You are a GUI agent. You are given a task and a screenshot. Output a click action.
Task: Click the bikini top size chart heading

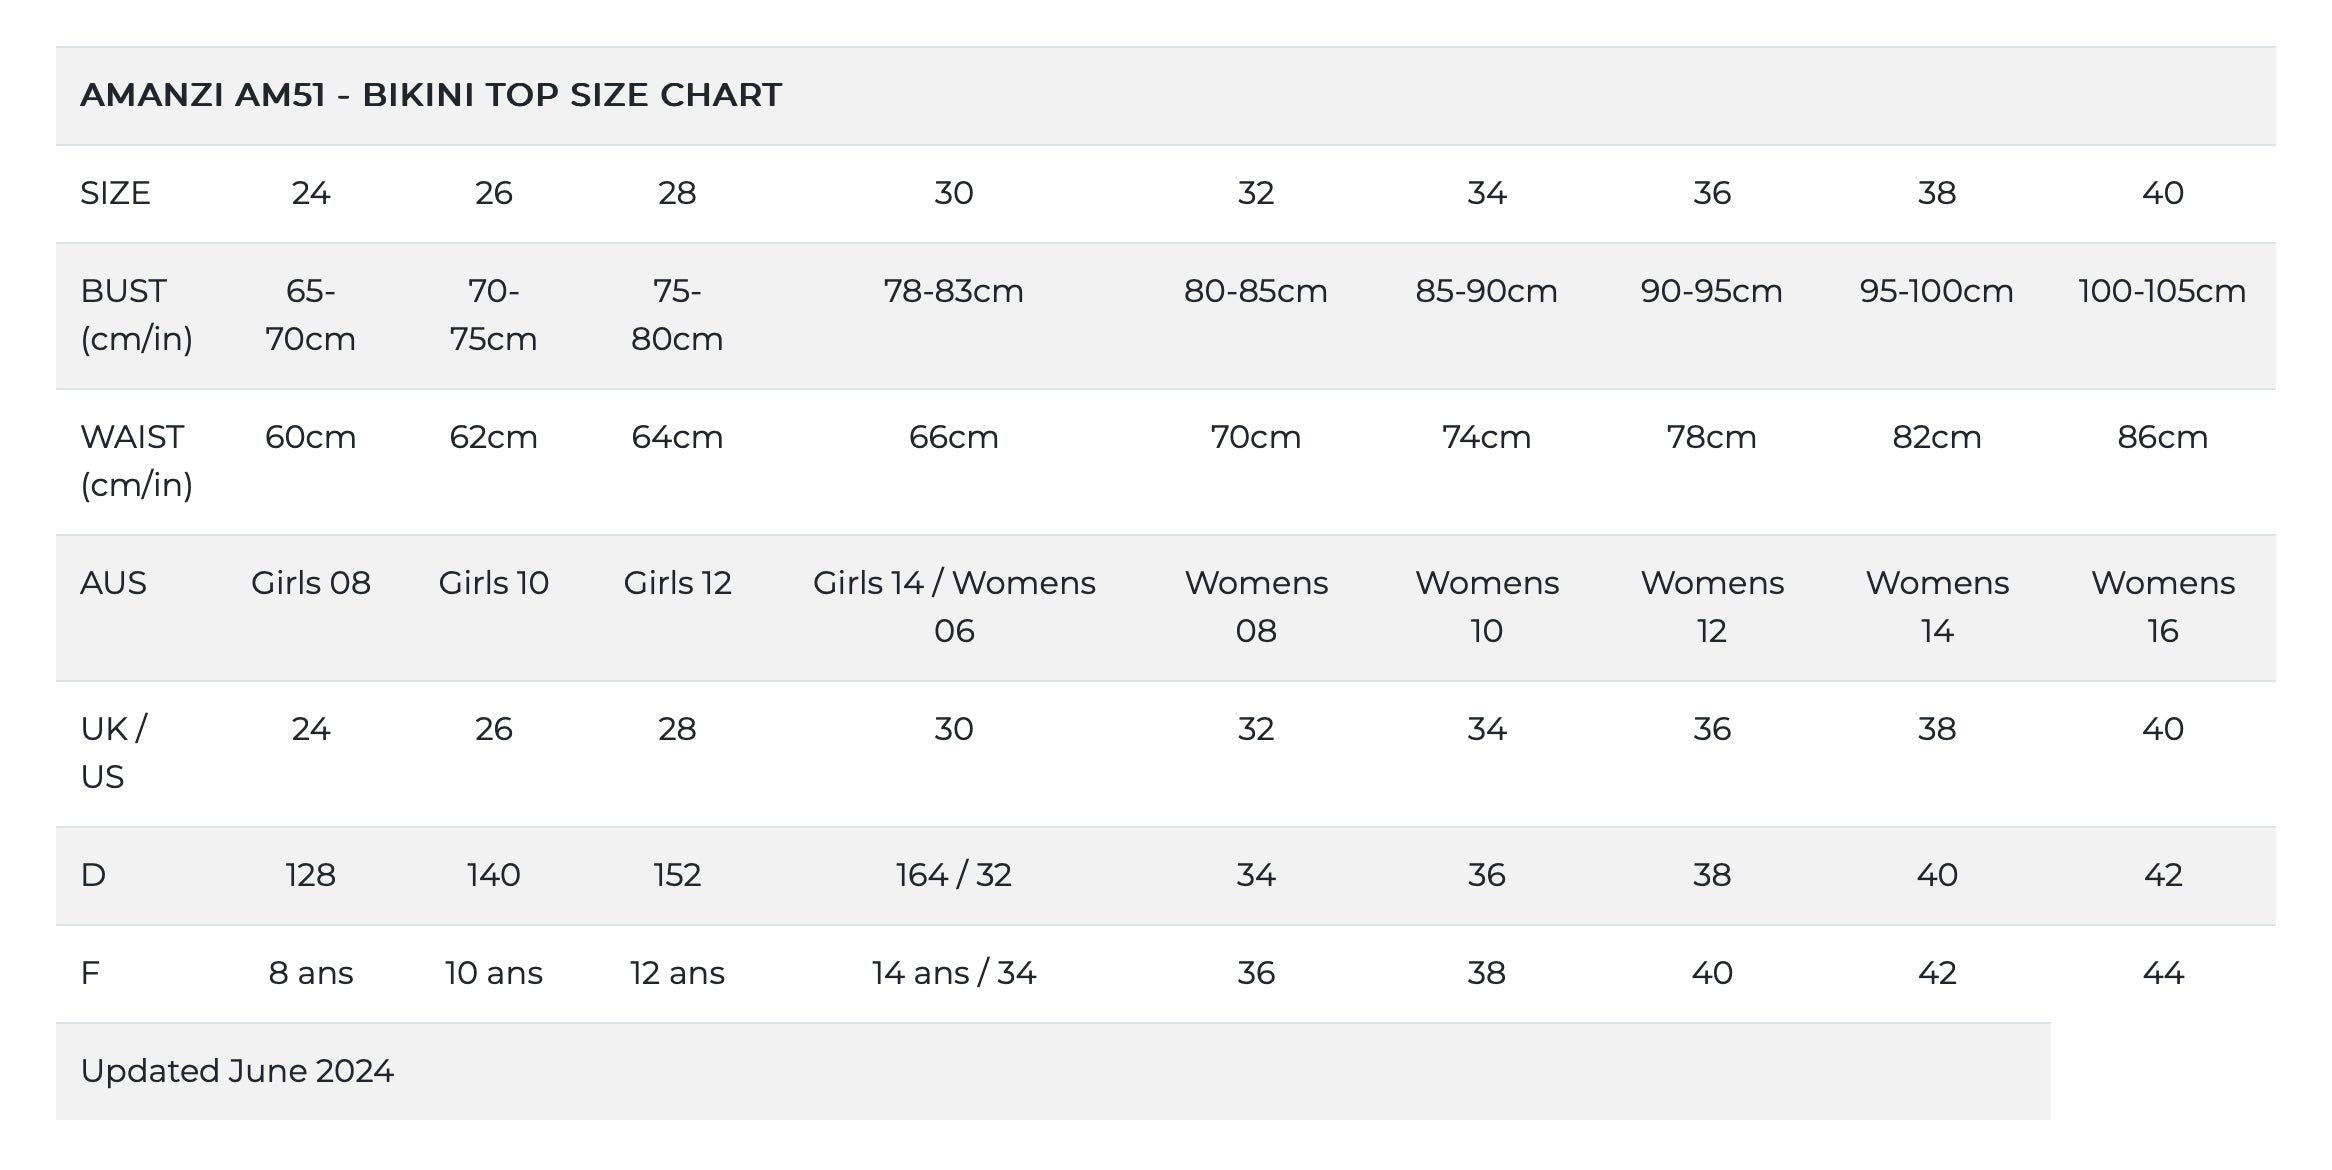[431, 95]
